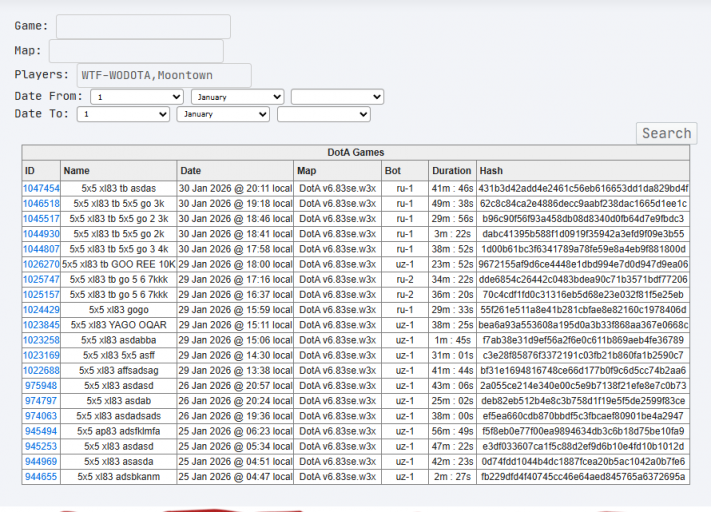Click date cell '25 Jan 2026 @ 06:23 local'
Screen dimensions: 711x512
coord(235,431)
